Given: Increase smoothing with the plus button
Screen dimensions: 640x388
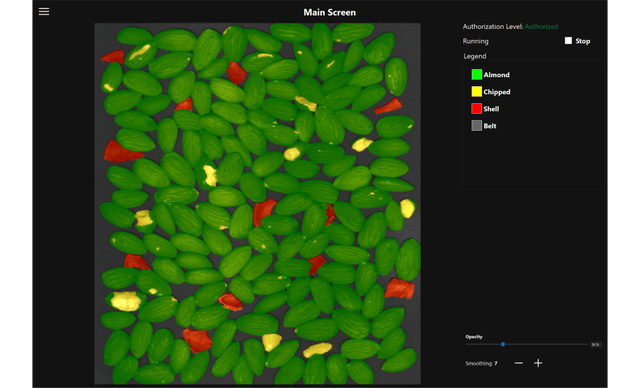Looking at the screenshot, I should click(538, 363).
